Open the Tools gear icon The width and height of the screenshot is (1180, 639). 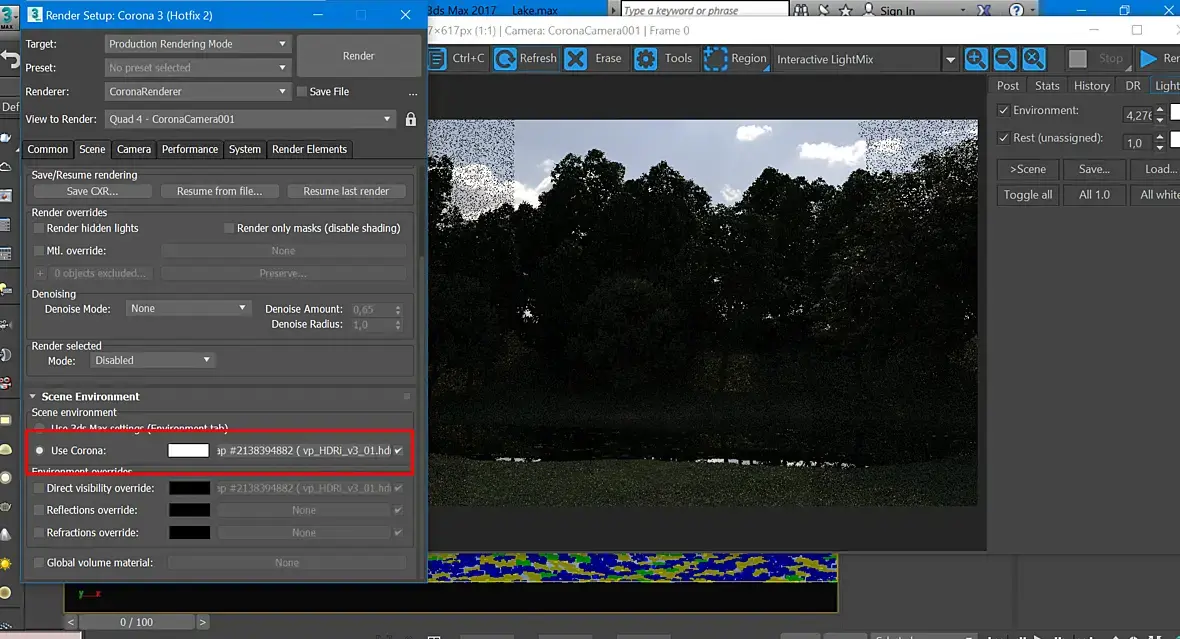pos(646,59)
